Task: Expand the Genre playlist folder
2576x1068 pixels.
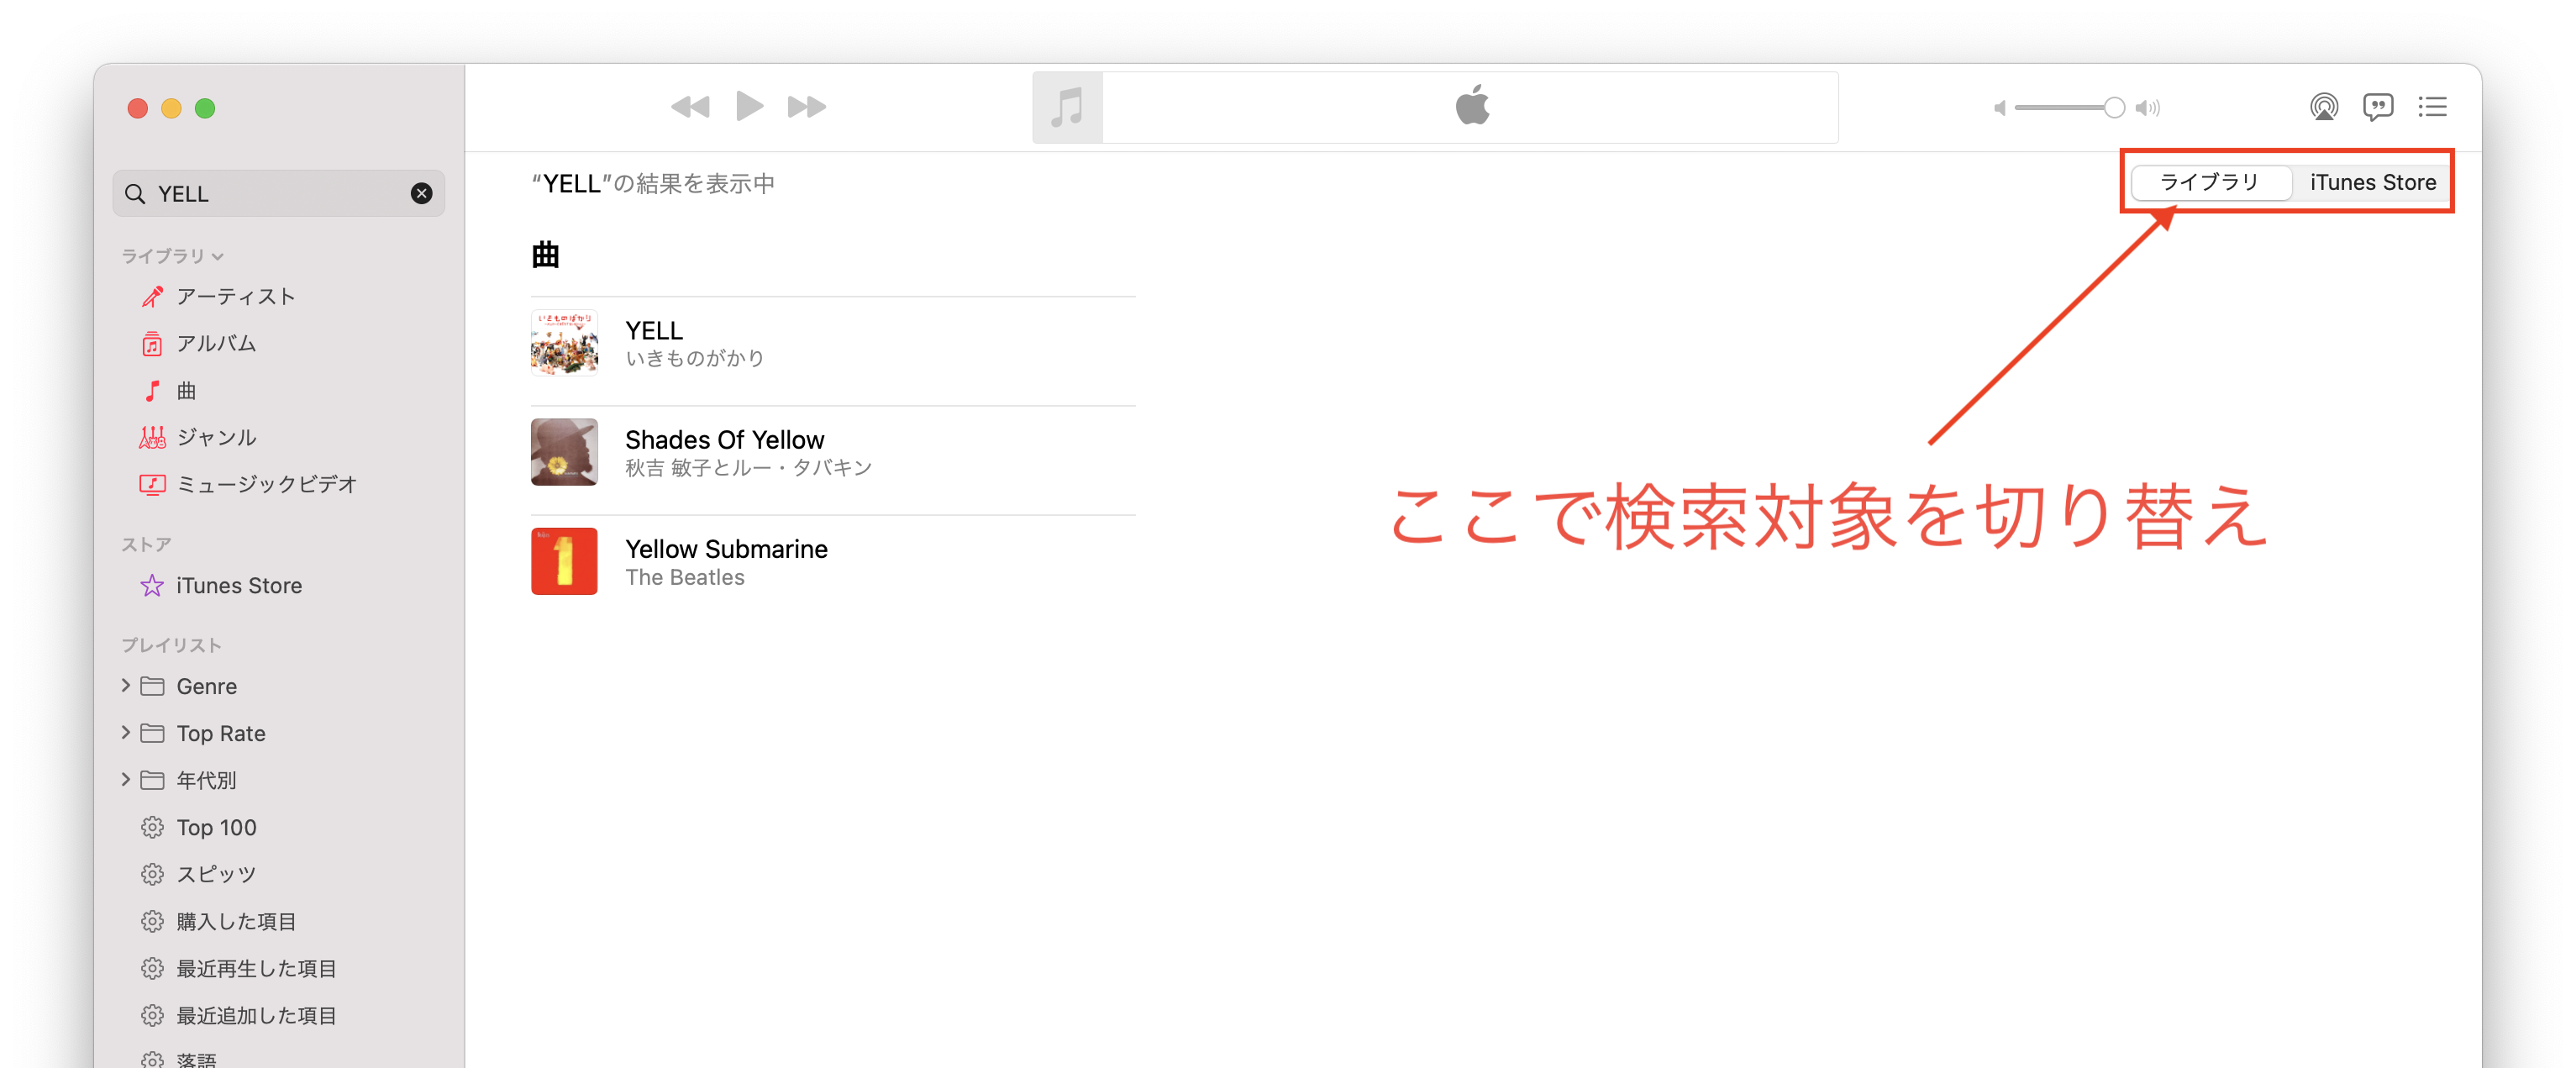Action: click(x=126, y=686)
